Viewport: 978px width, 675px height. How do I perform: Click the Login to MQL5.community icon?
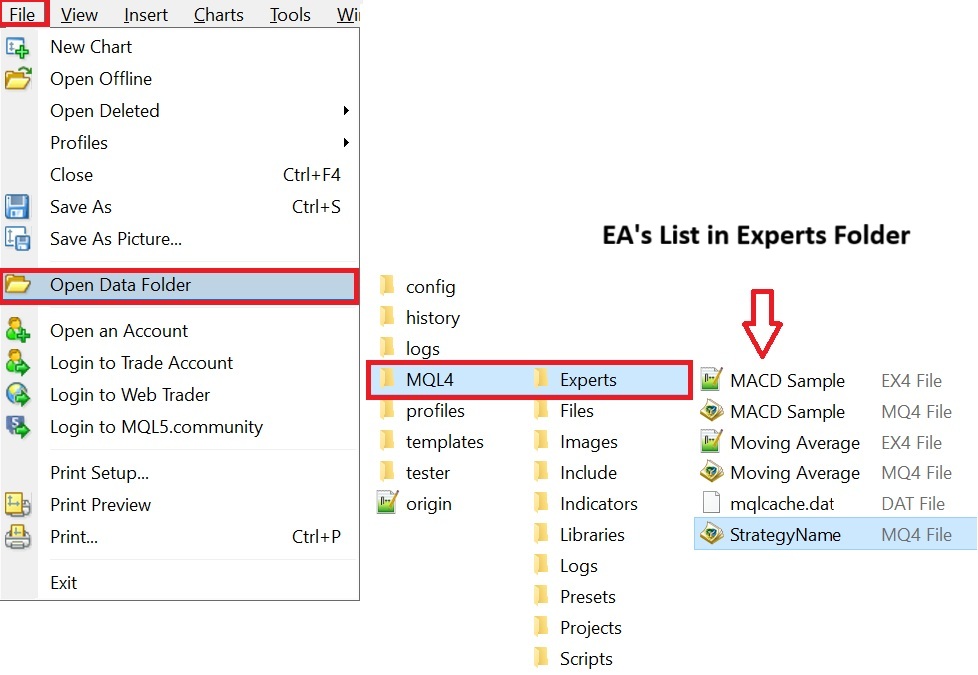pos(18,427)
